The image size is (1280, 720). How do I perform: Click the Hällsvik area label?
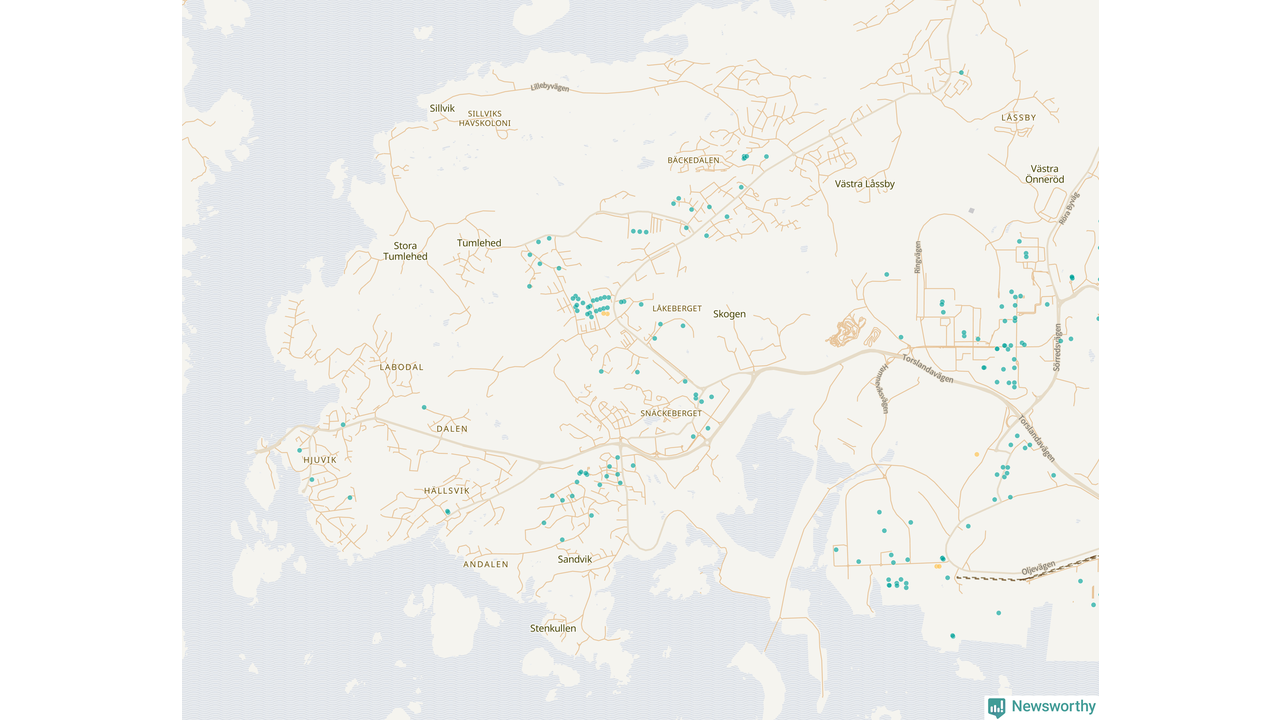coord(446,491)
